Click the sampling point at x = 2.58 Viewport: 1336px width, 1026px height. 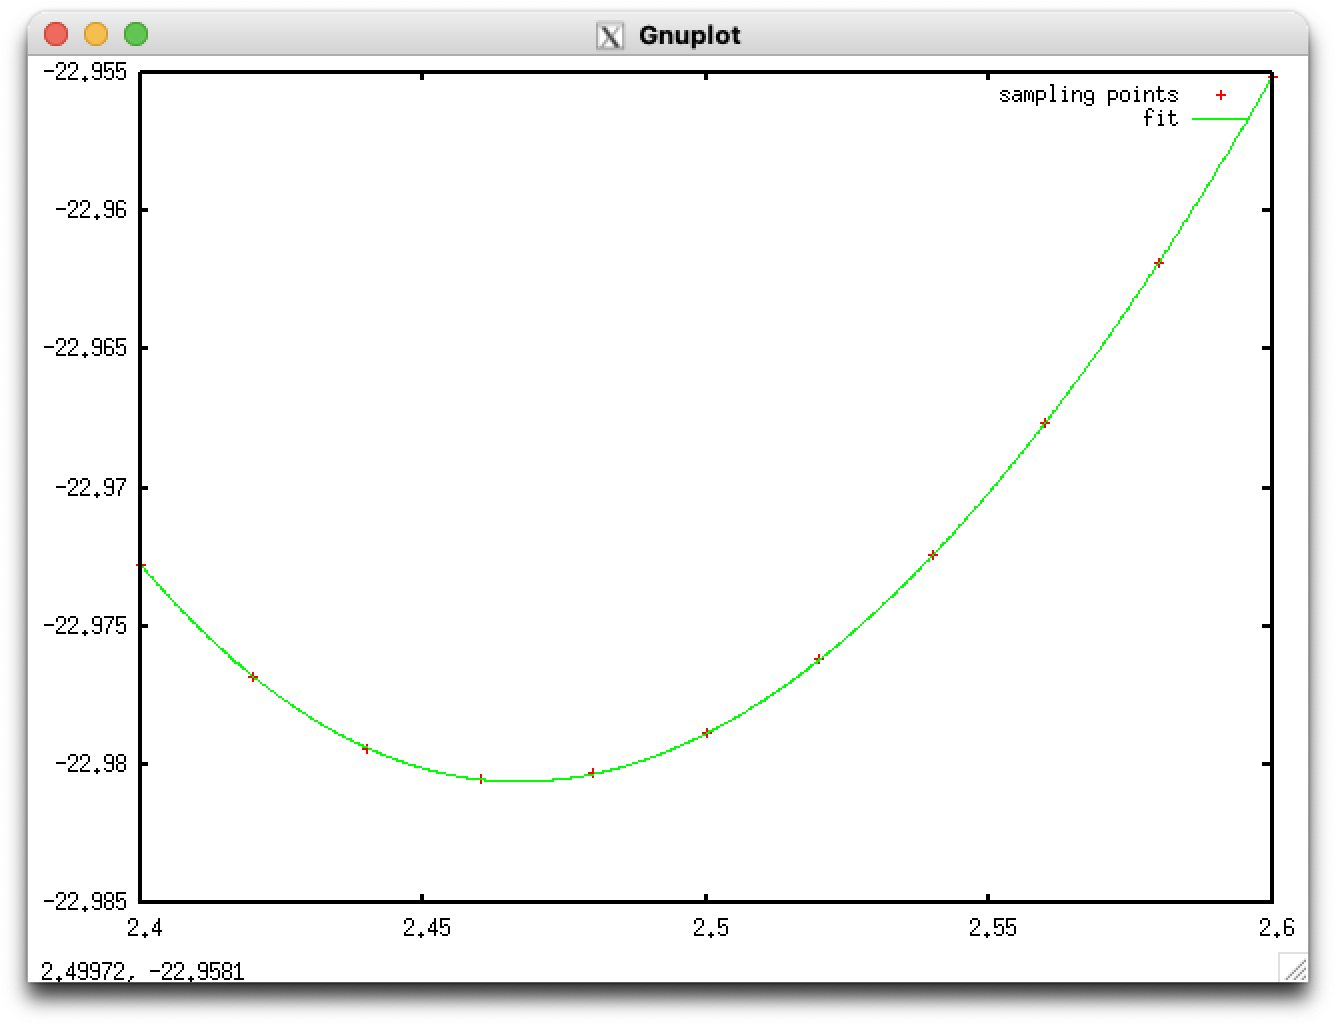(x=1159, y=263)
